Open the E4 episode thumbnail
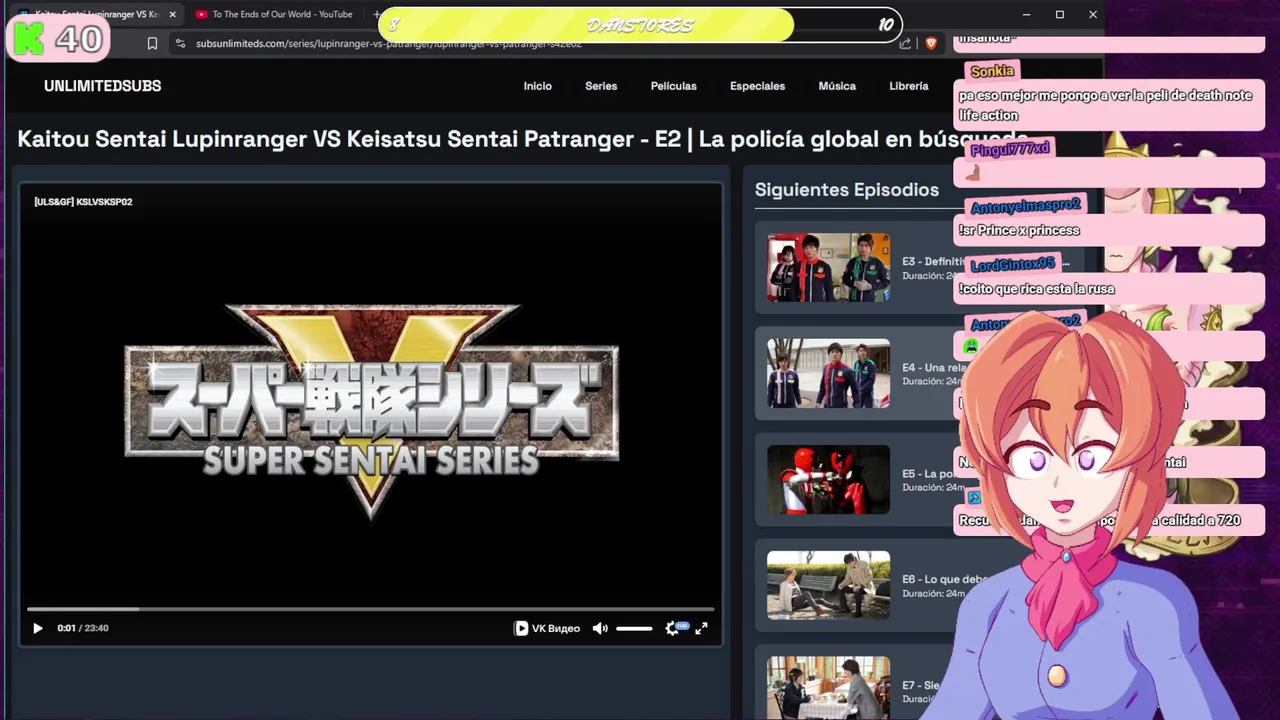The image size is (1280, 720). click(828, 373)
